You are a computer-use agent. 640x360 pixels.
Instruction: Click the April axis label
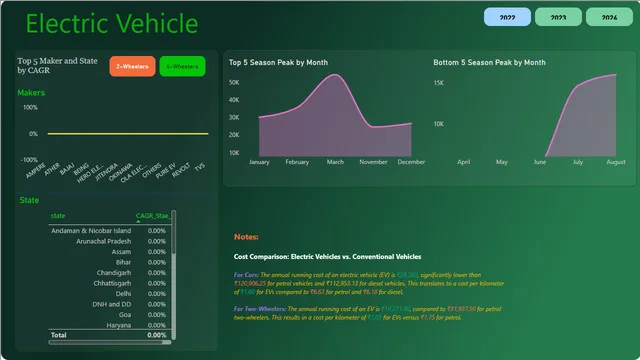point(464,162)
